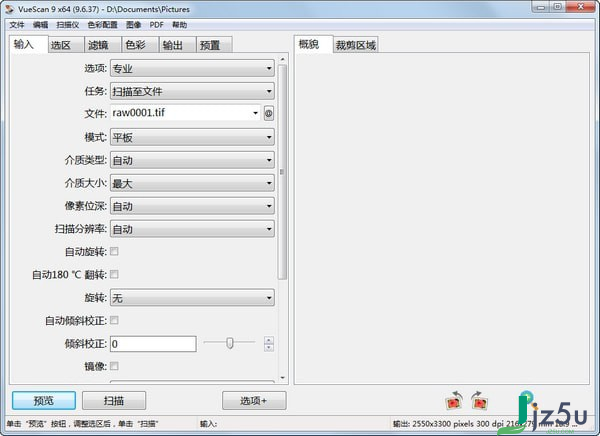The width and height of the screenshot is (600, 436).
Task: Click the options panel vertical scrollbar
Action: (x=282, y=171)
